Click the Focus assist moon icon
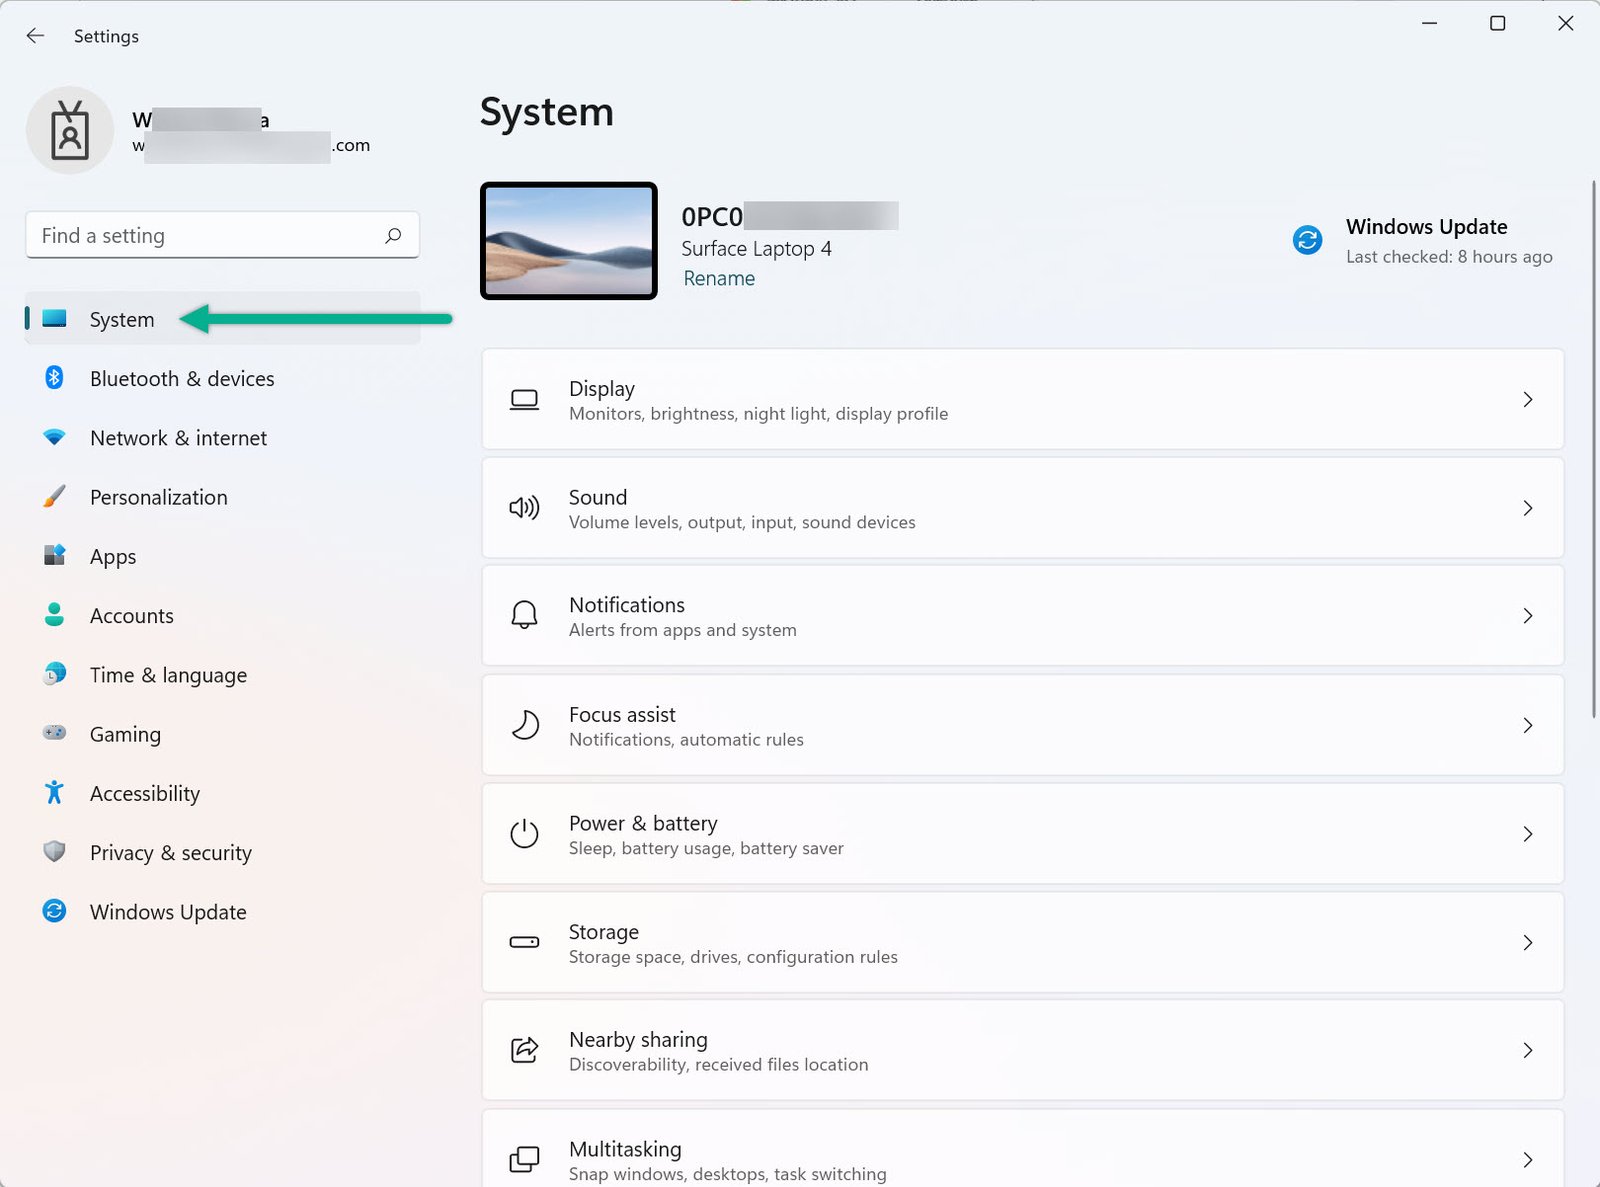This screenshot has height=1187, width=1600. (524, 725)
